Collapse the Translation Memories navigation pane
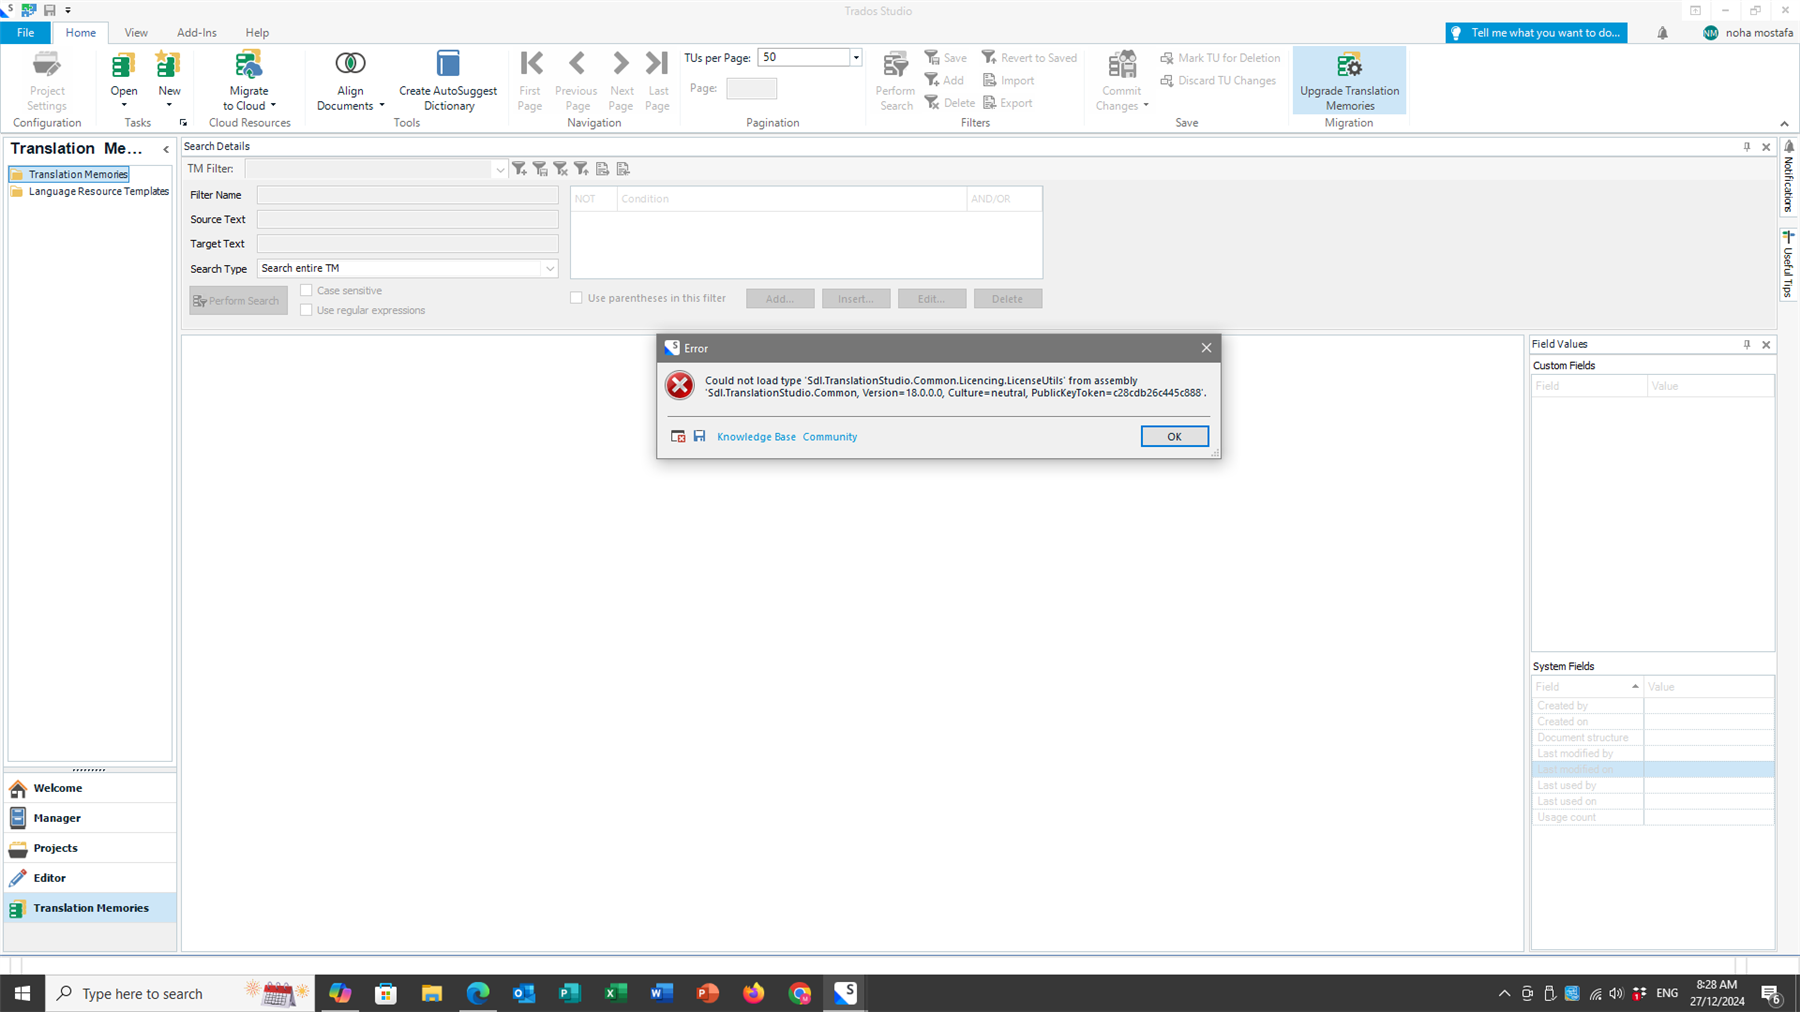Image resolution: width=1800 pixels, height=1012 pixels. [x=166, y=149]
